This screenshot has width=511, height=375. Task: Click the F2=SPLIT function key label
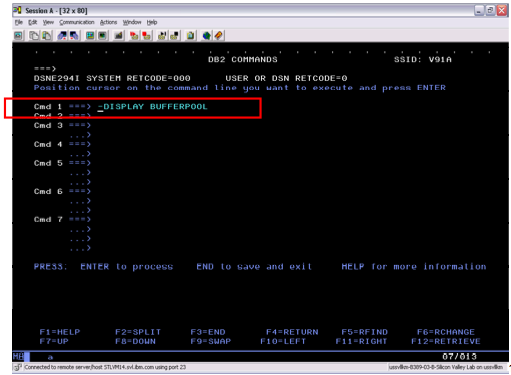138,332
